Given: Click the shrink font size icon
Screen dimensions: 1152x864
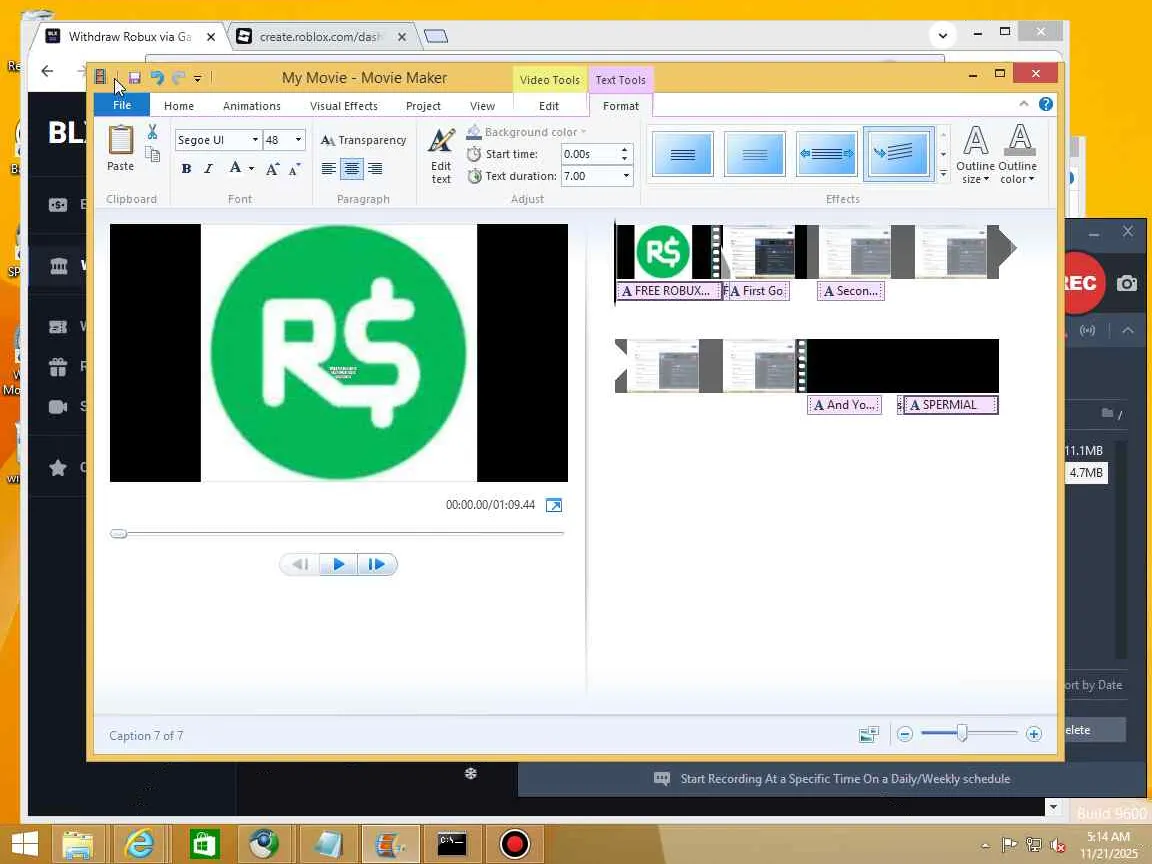Looking at the screenshot, I should (x=294, y=169).
